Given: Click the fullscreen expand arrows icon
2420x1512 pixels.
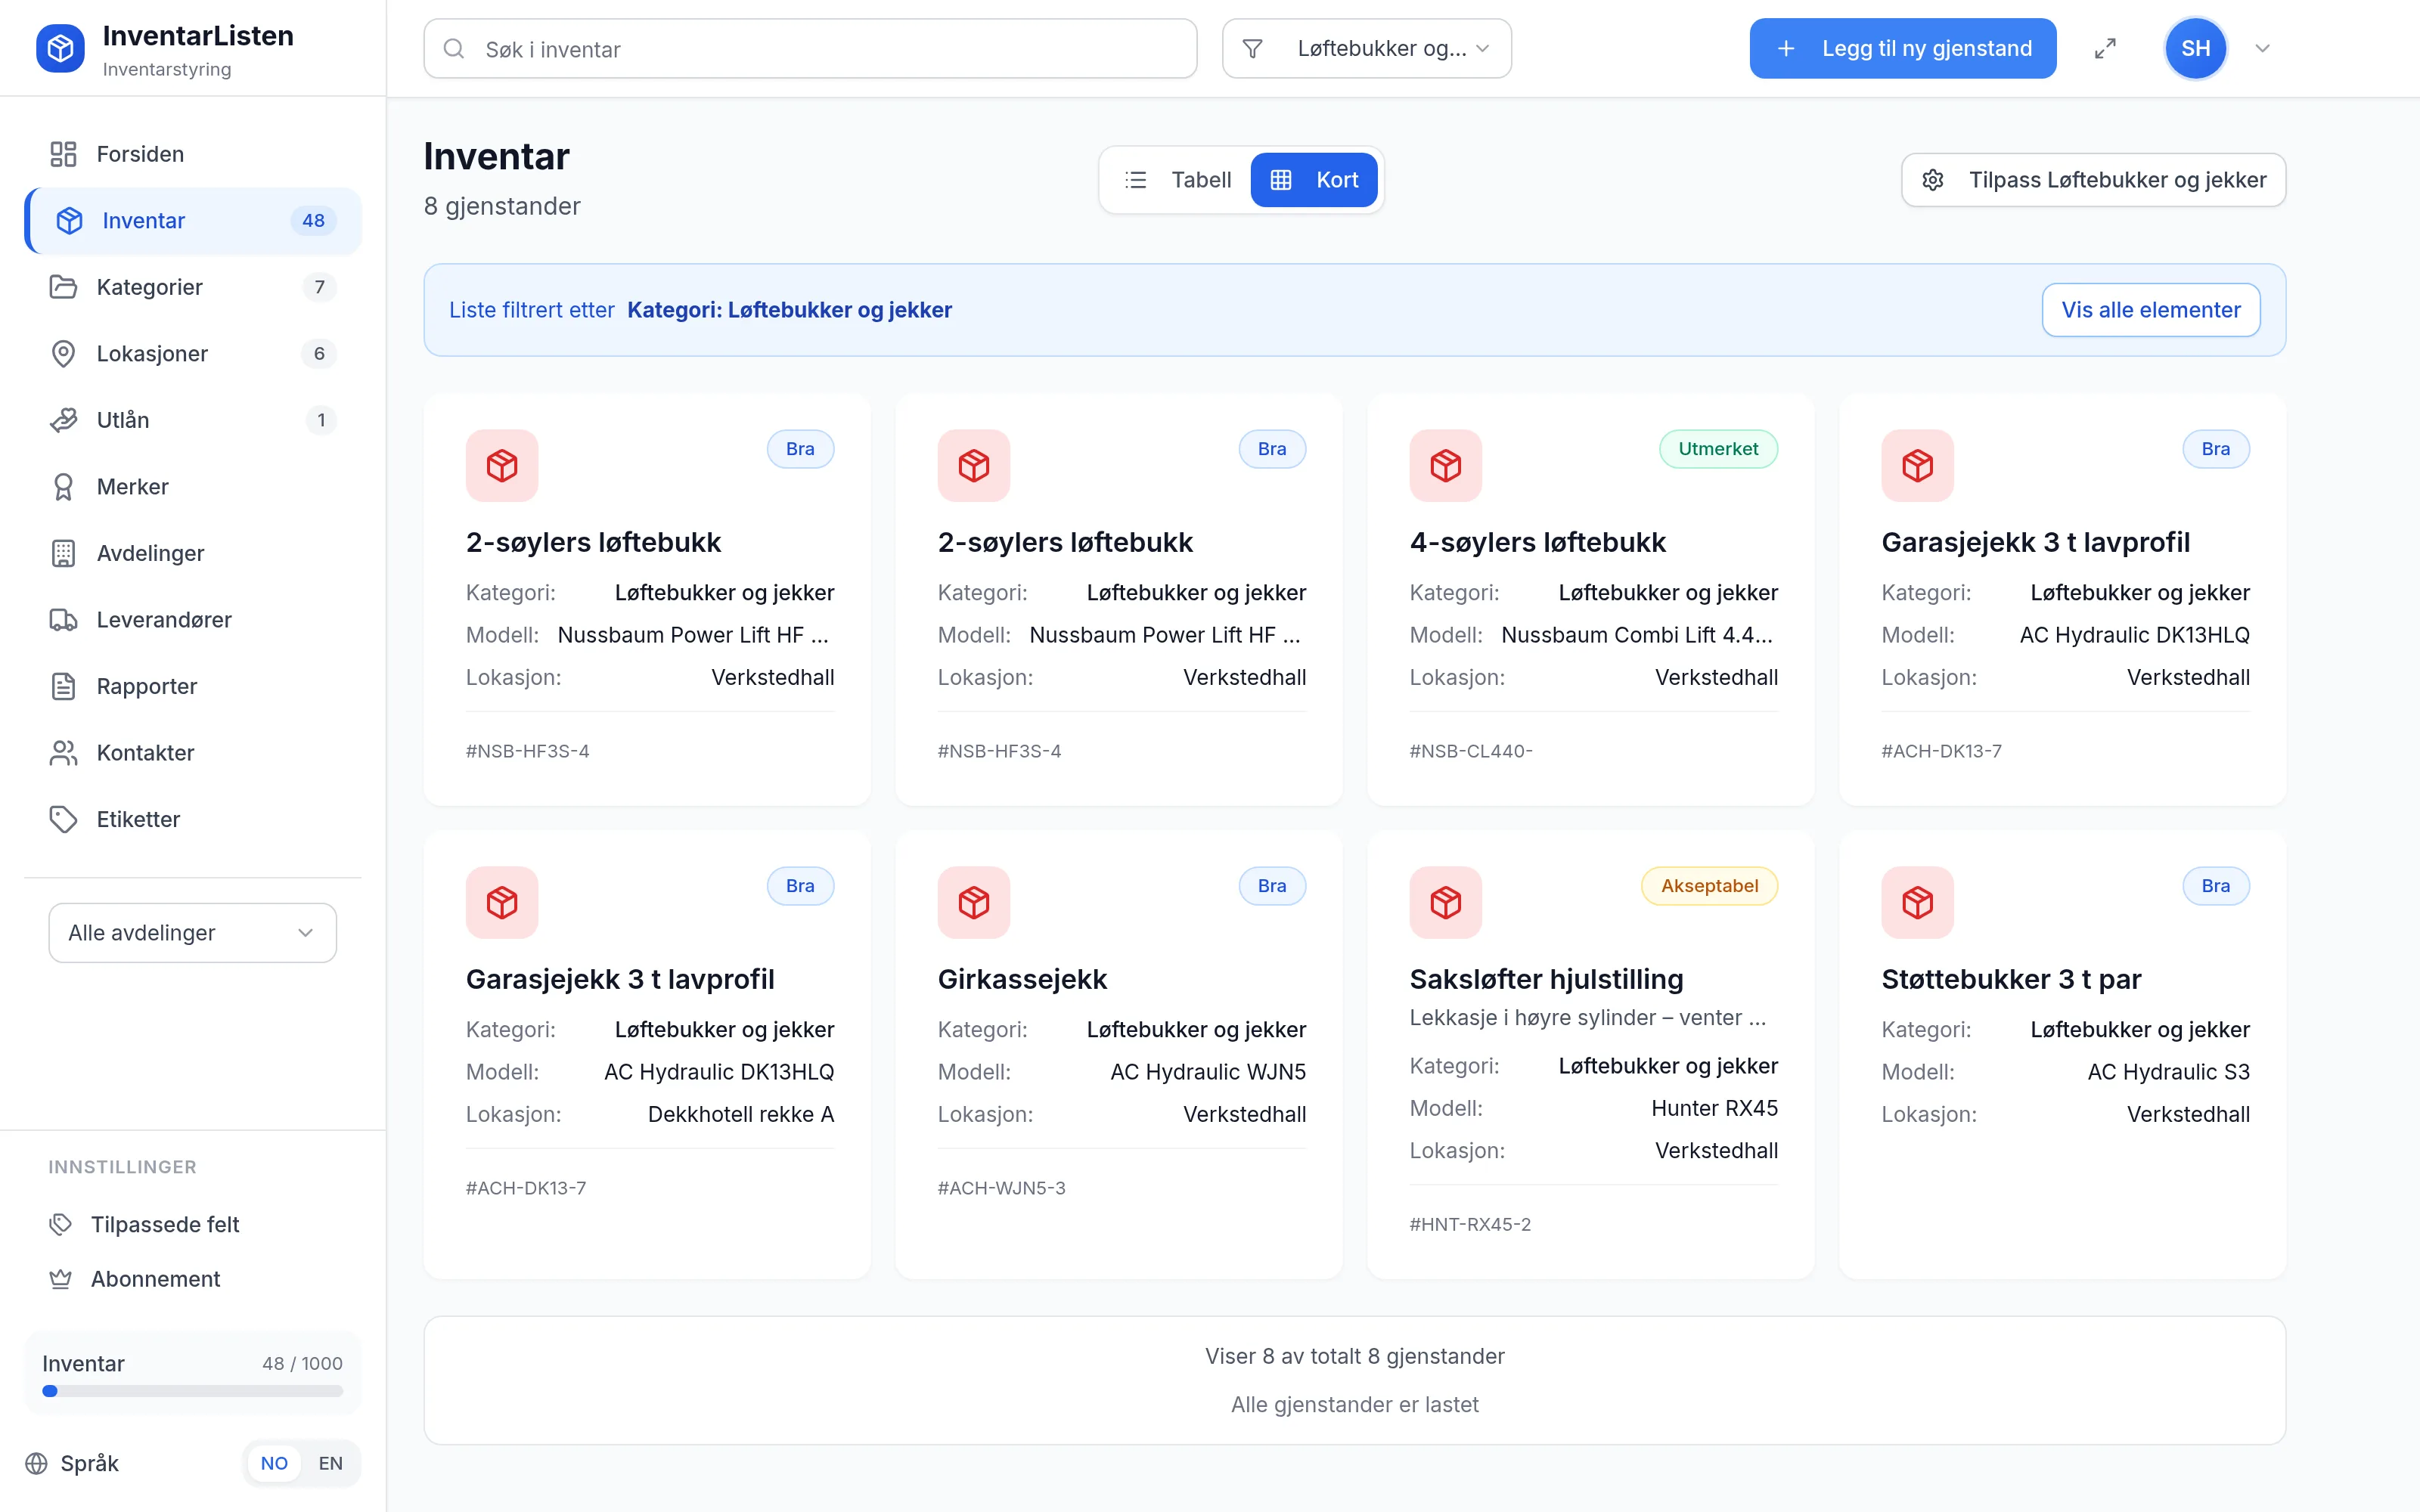Looking at the screenshot, I should tap(2105, 48).
